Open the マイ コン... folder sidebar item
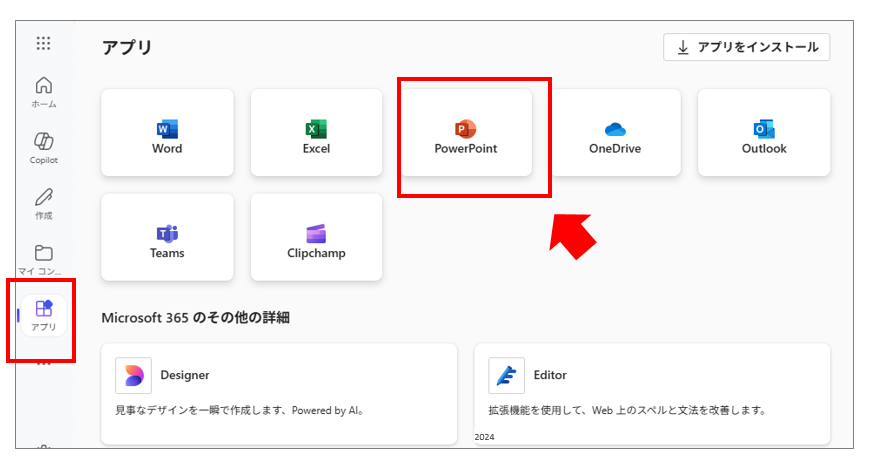874x467 pixels. 40,260
